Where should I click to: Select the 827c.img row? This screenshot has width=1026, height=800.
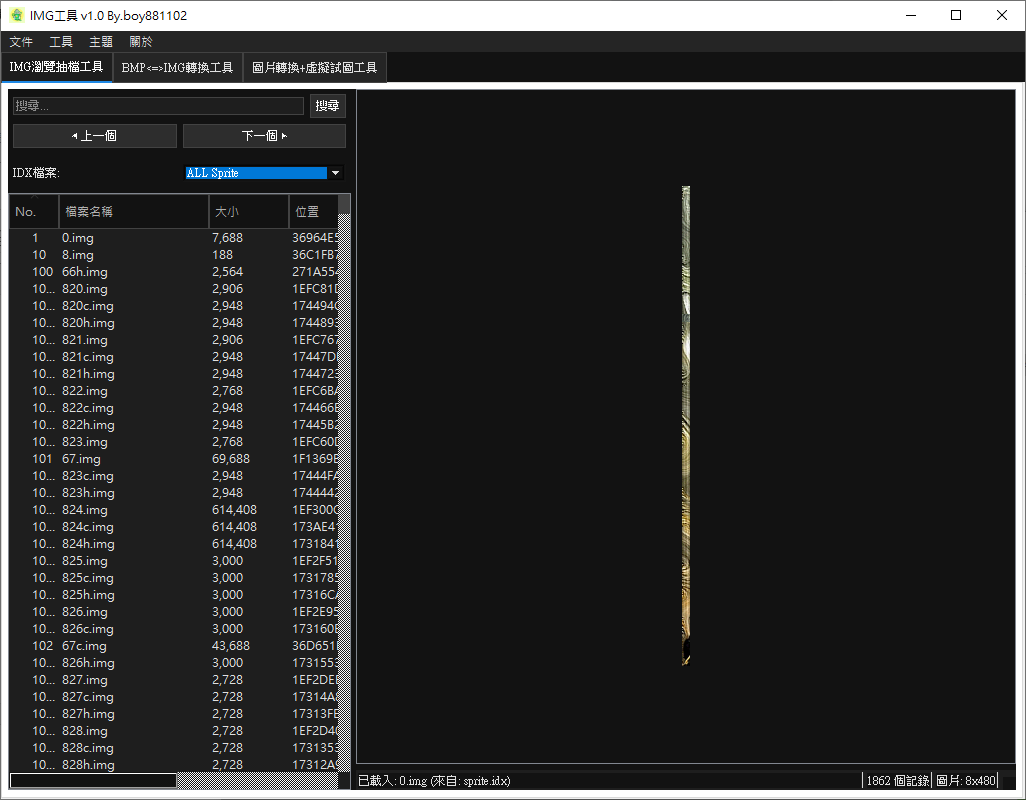click(x=175, y=697)
